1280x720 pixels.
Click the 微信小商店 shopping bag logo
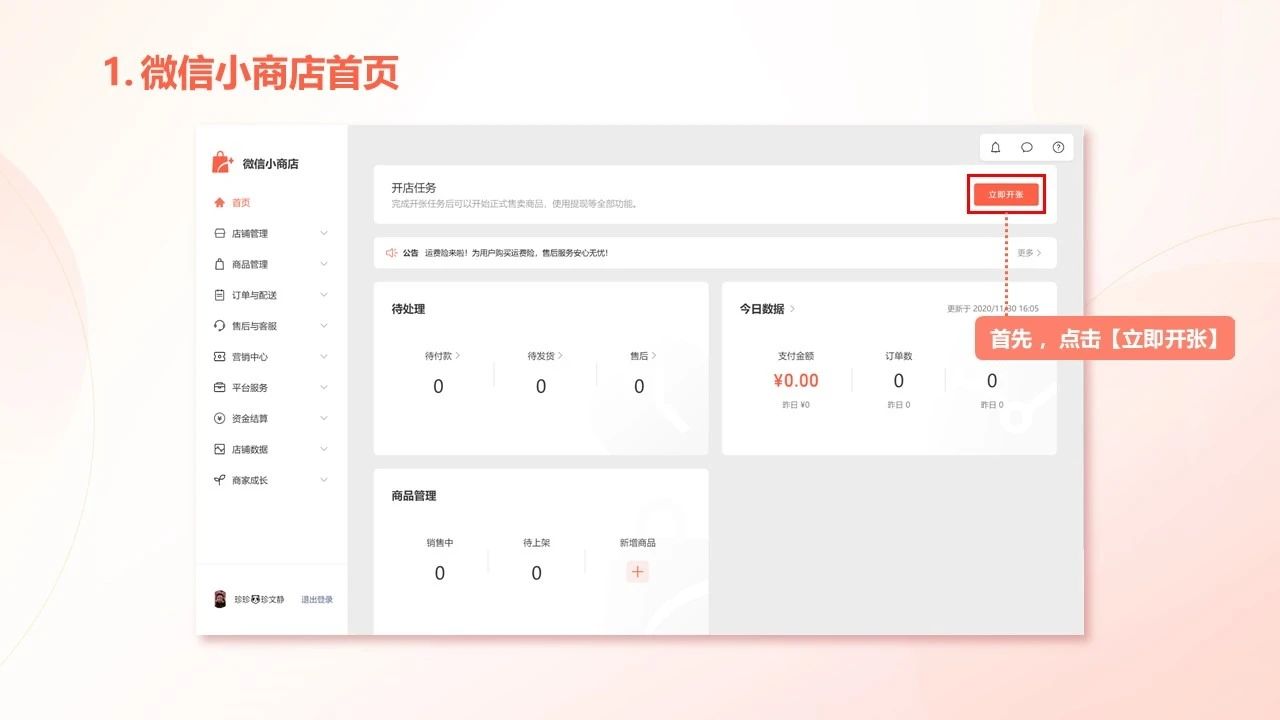pyautogui.click(x=222, y=162)
